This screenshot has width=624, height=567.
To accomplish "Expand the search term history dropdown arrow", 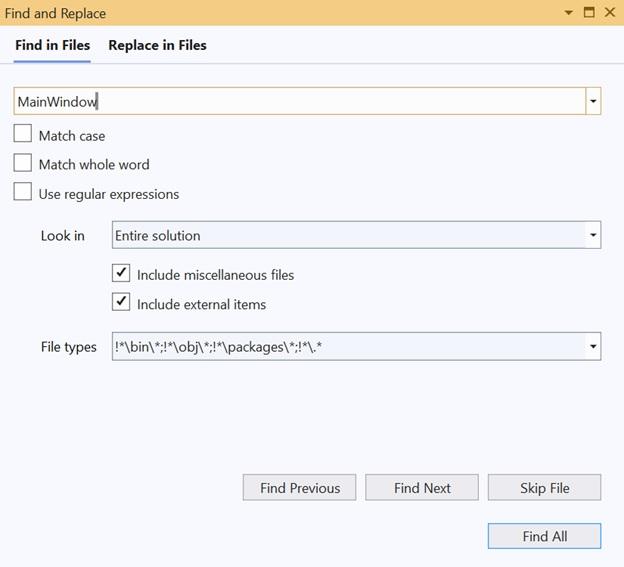I will (x=593, y=101).
